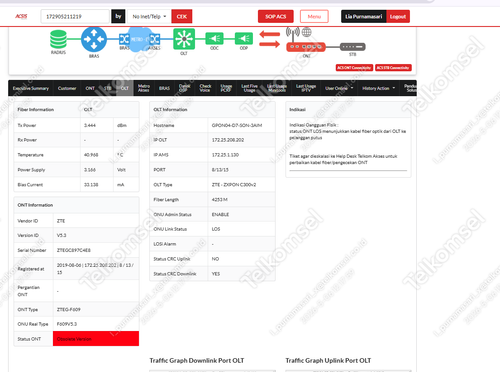Click the red bidirectional arrows icon
This screenshot has width=500, height=372.
270,39
